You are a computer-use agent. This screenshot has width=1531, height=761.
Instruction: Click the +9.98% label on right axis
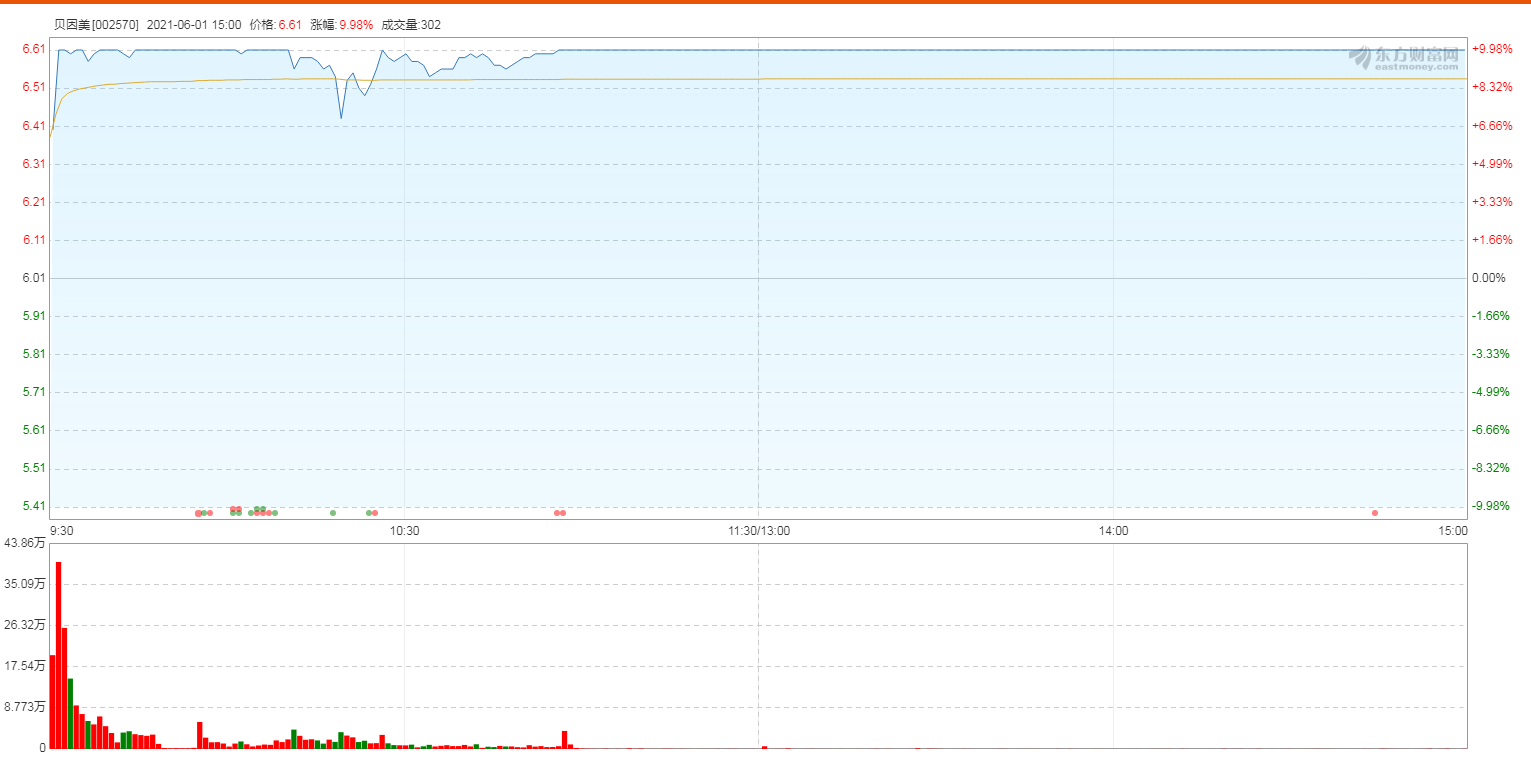(1491, 49)
